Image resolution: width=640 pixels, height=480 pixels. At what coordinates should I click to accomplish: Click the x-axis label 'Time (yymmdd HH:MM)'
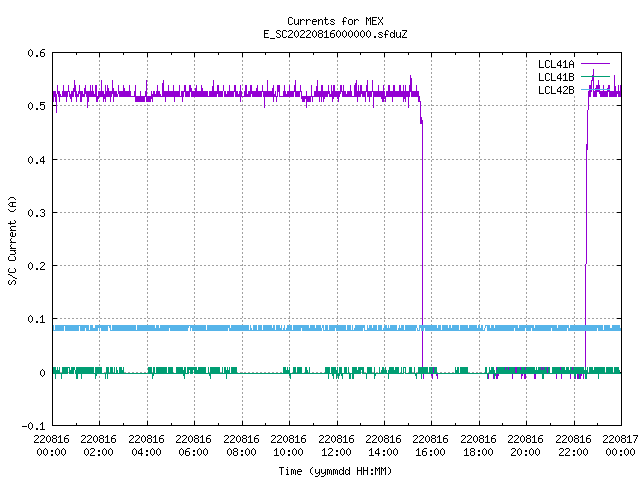pos(335,471)
